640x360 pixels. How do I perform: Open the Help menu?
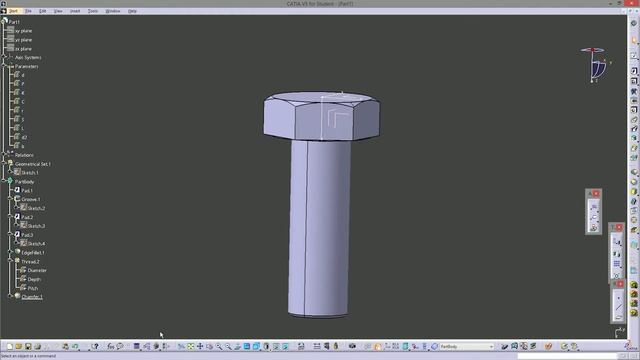(x=132, y=11)
